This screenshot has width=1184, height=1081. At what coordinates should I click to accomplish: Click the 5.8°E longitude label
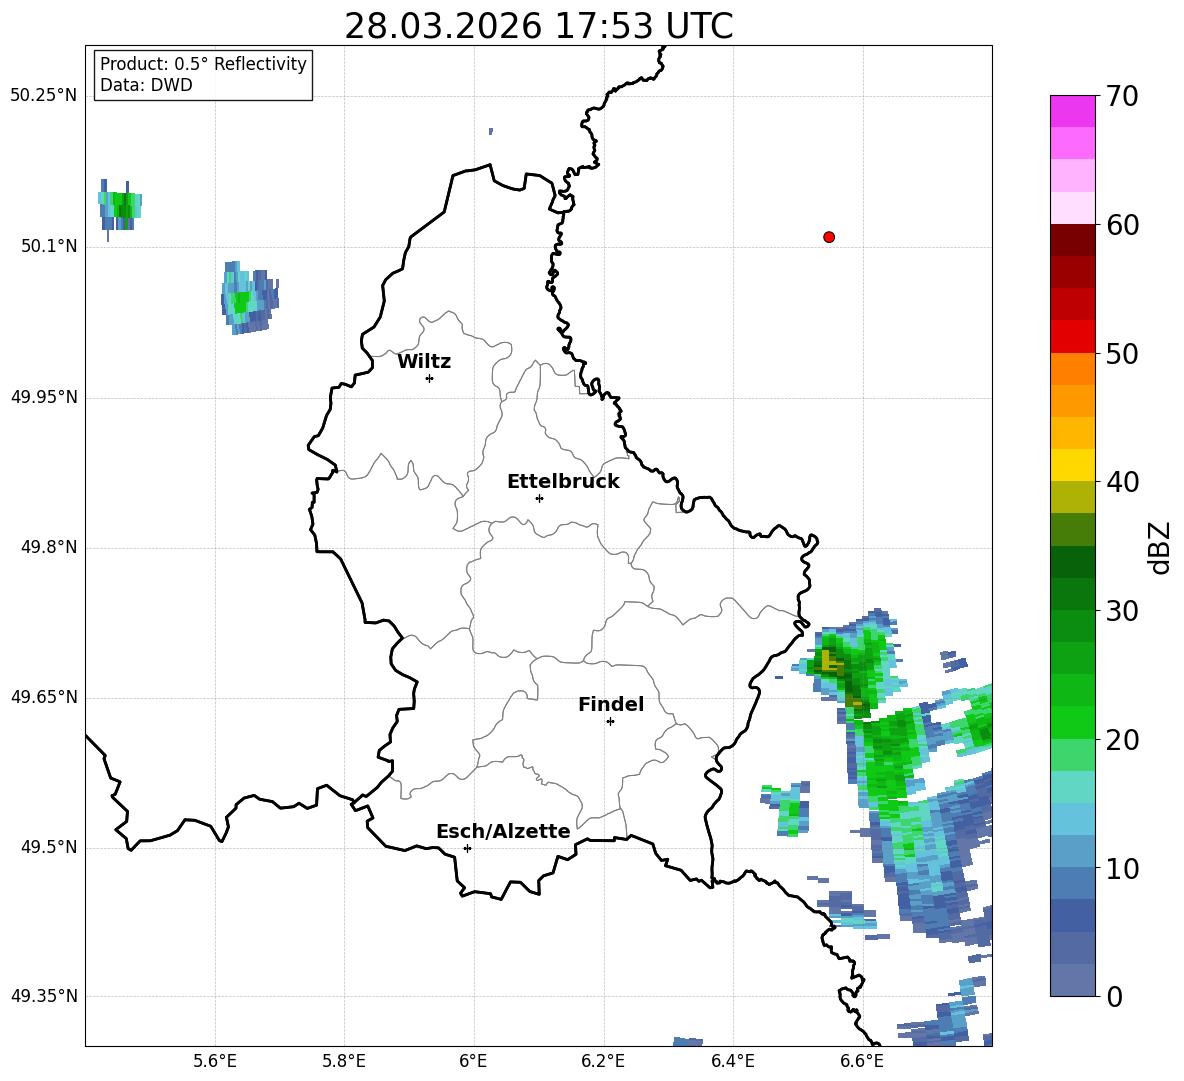pyautogui.click(x=344, y=1062)
